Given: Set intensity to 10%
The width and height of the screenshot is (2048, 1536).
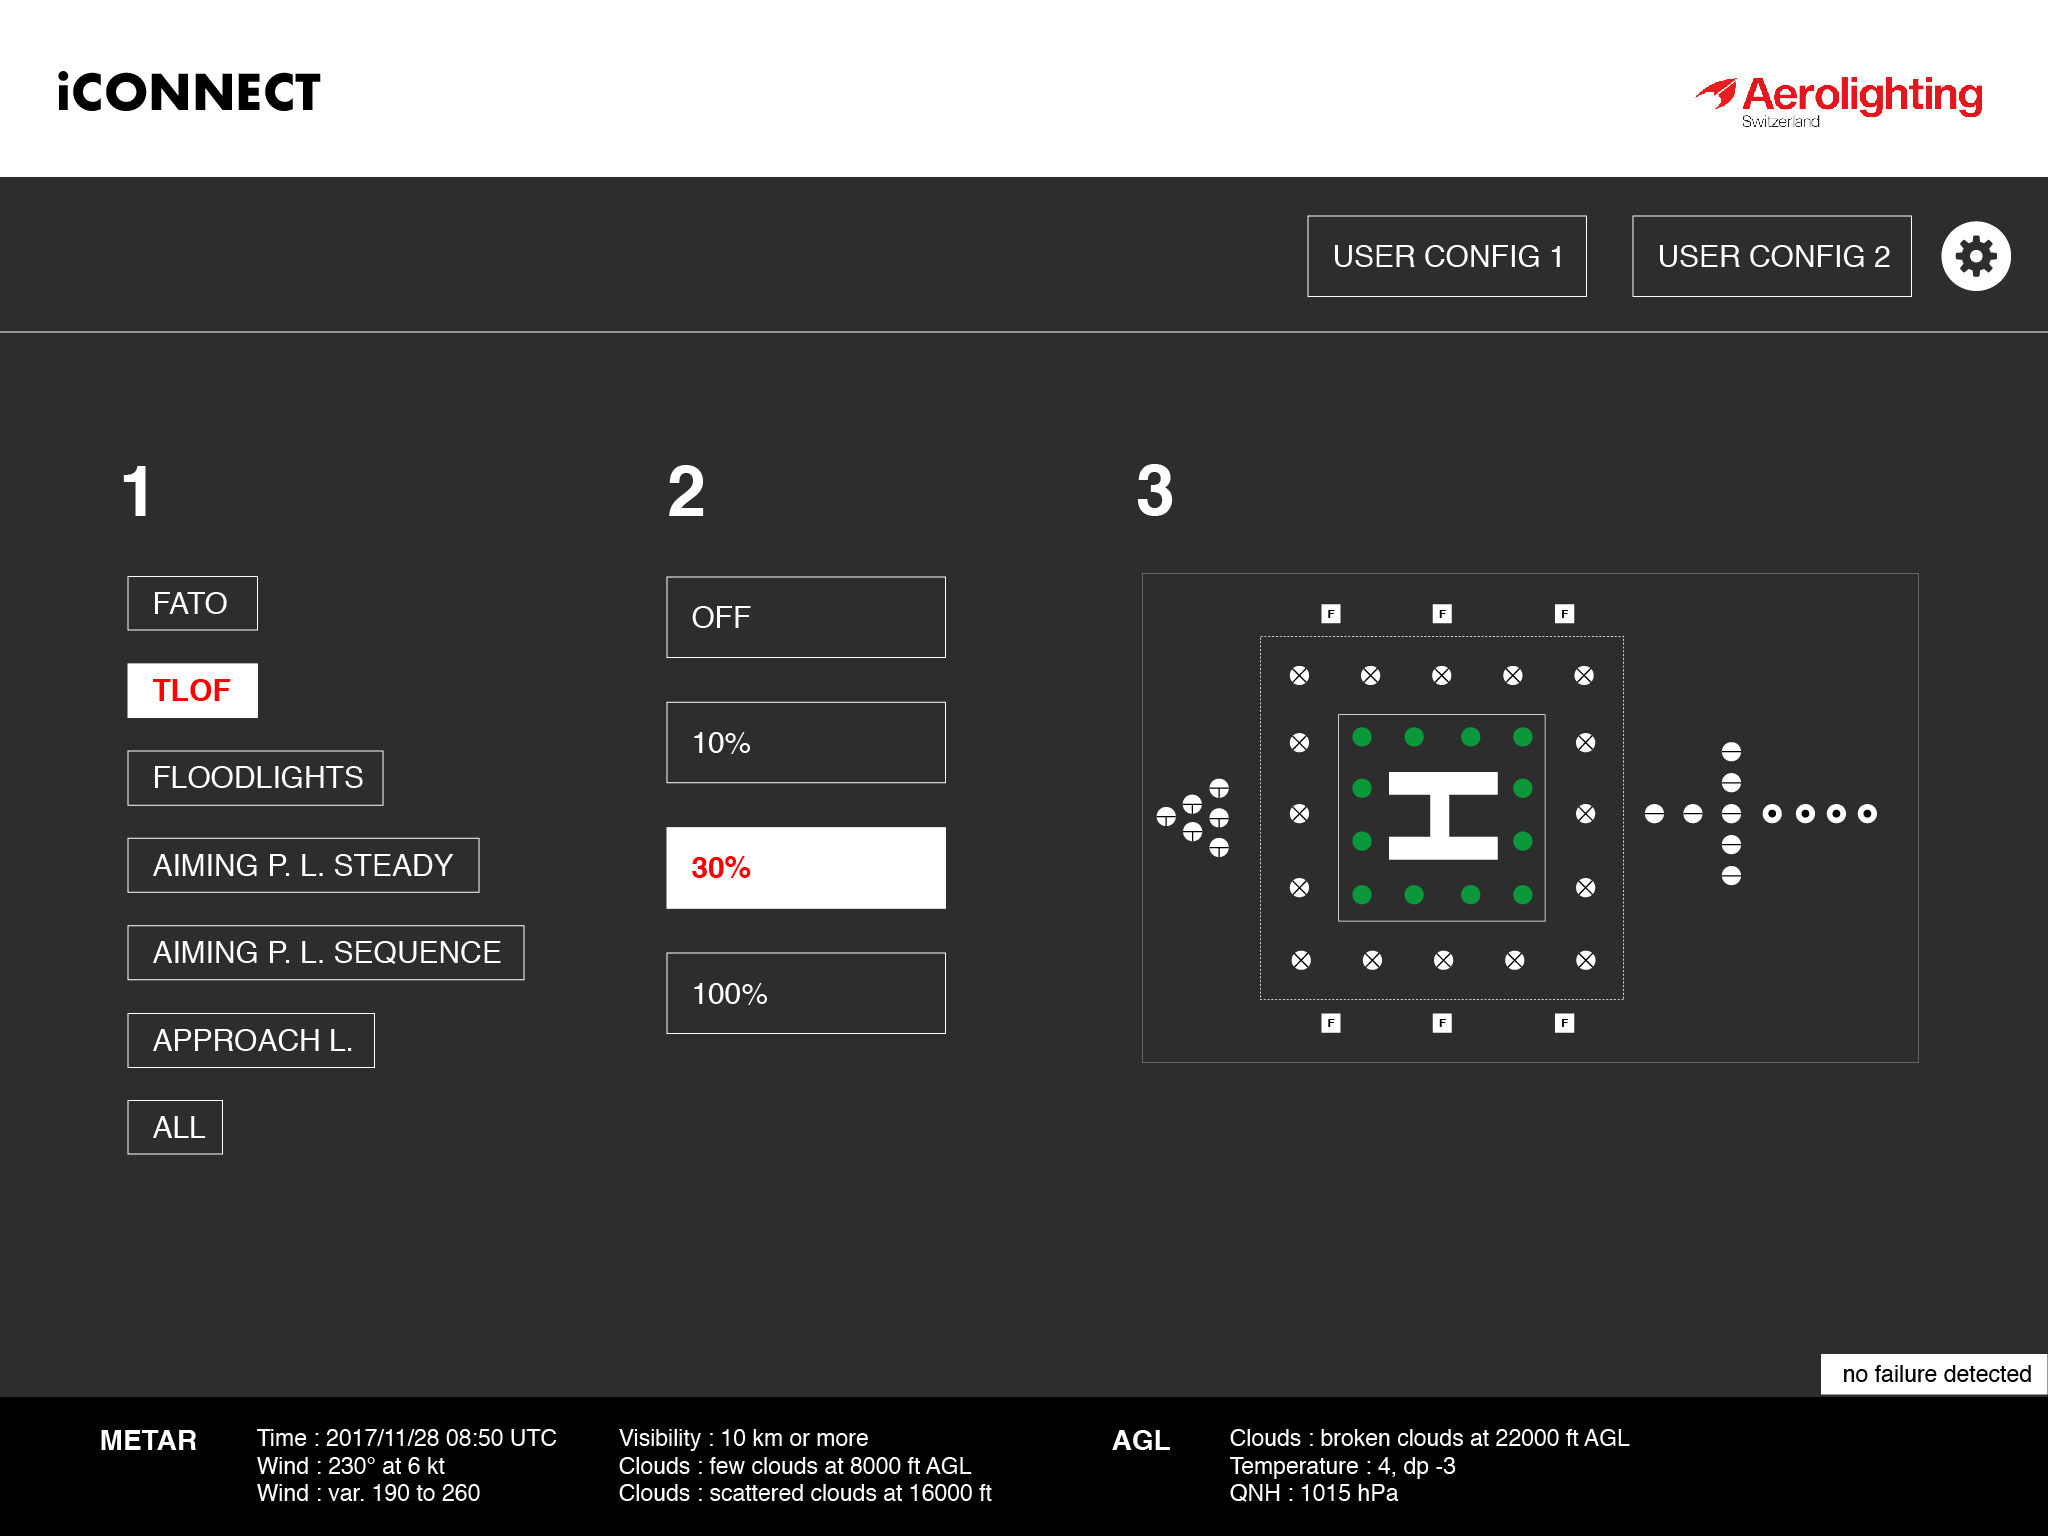Looking at the screenshot, I should (x=805, y=743).
